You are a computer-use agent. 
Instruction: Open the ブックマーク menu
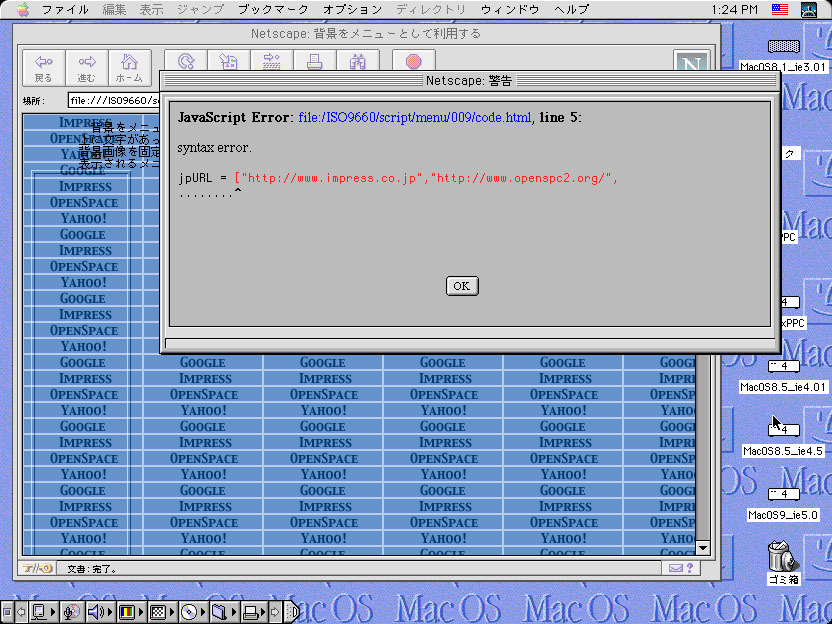point(273,10)
